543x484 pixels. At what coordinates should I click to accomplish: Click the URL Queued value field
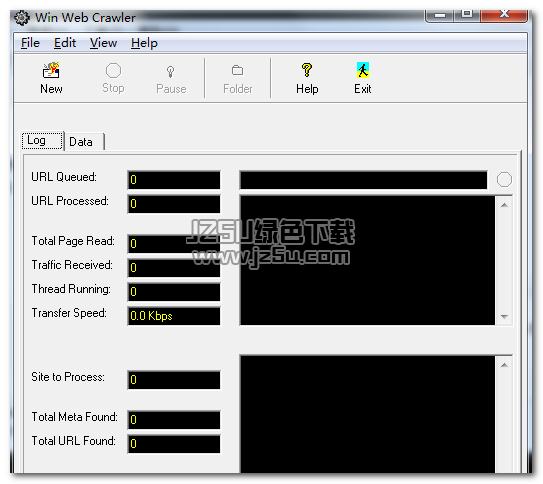(x=174, y=180)
